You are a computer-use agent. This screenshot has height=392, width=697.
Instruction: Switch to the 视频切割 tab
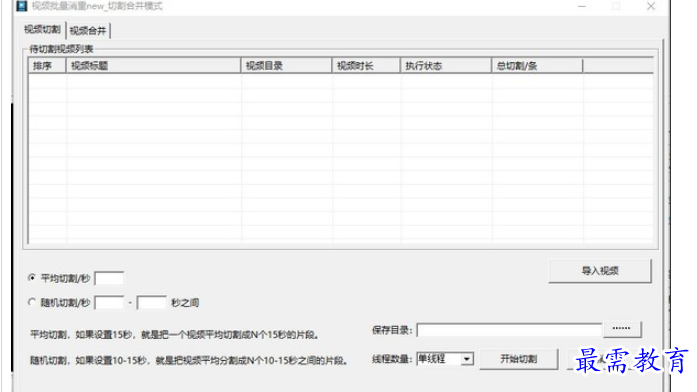42,30
